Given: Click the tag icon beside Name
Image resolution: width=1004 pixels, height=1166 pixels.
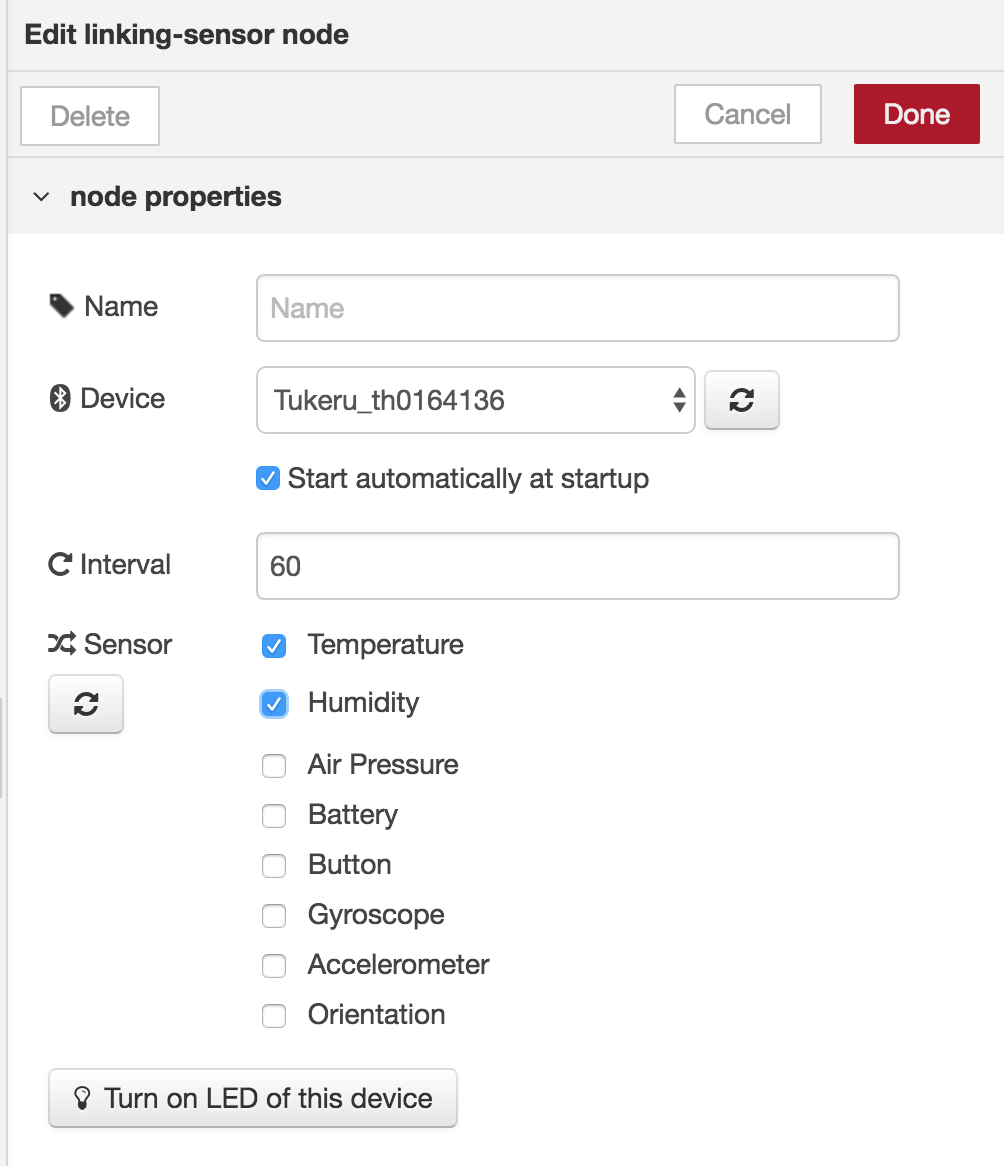Looking at the screenshot, I should [62, 306].
